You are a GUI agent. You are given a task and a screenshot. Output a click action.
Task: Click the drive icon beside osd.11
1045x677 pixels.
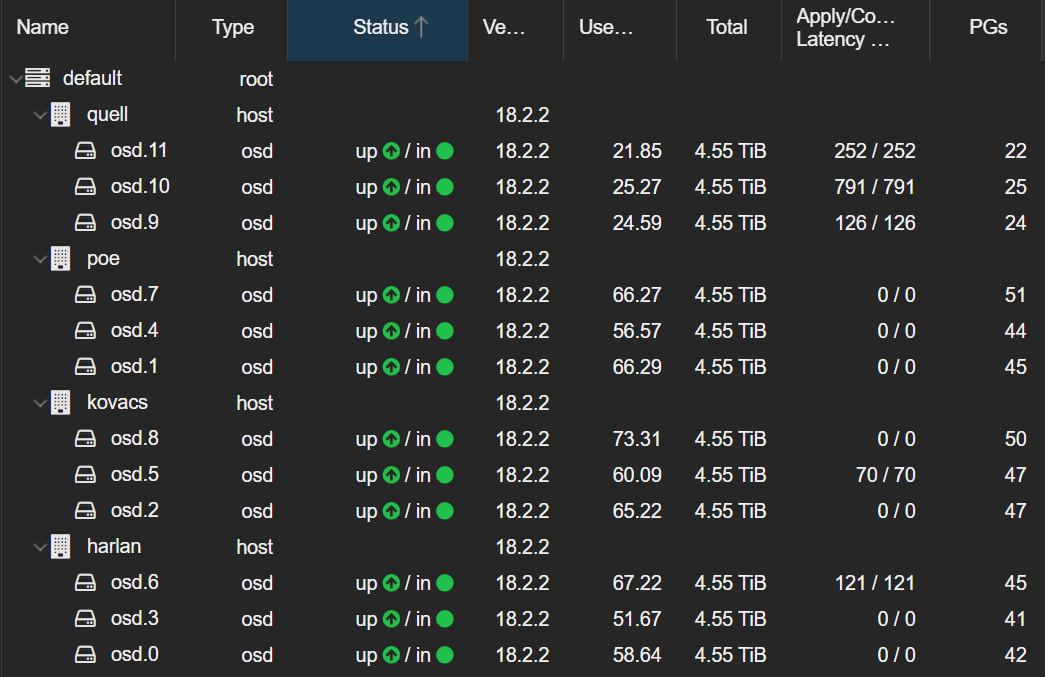pyautogui.click(x=85, y=150)
